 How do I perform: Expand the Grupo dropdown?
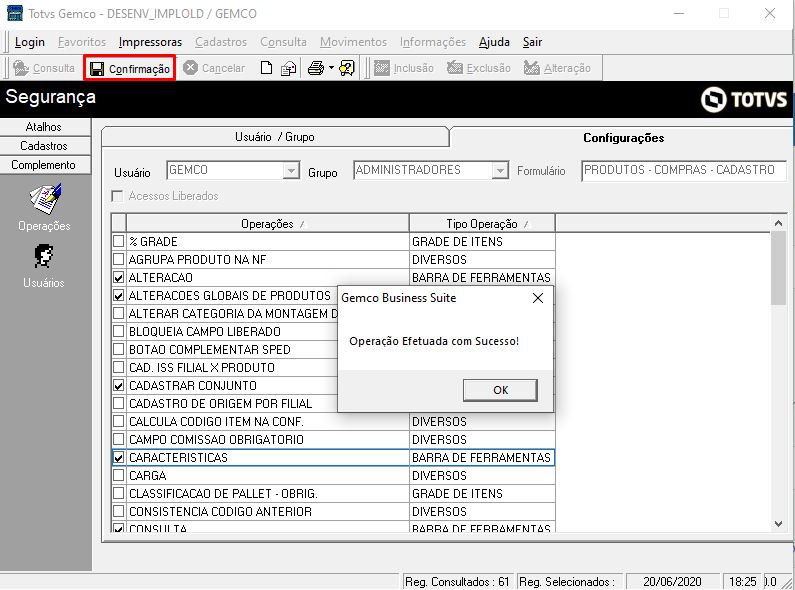pos(500,171)
